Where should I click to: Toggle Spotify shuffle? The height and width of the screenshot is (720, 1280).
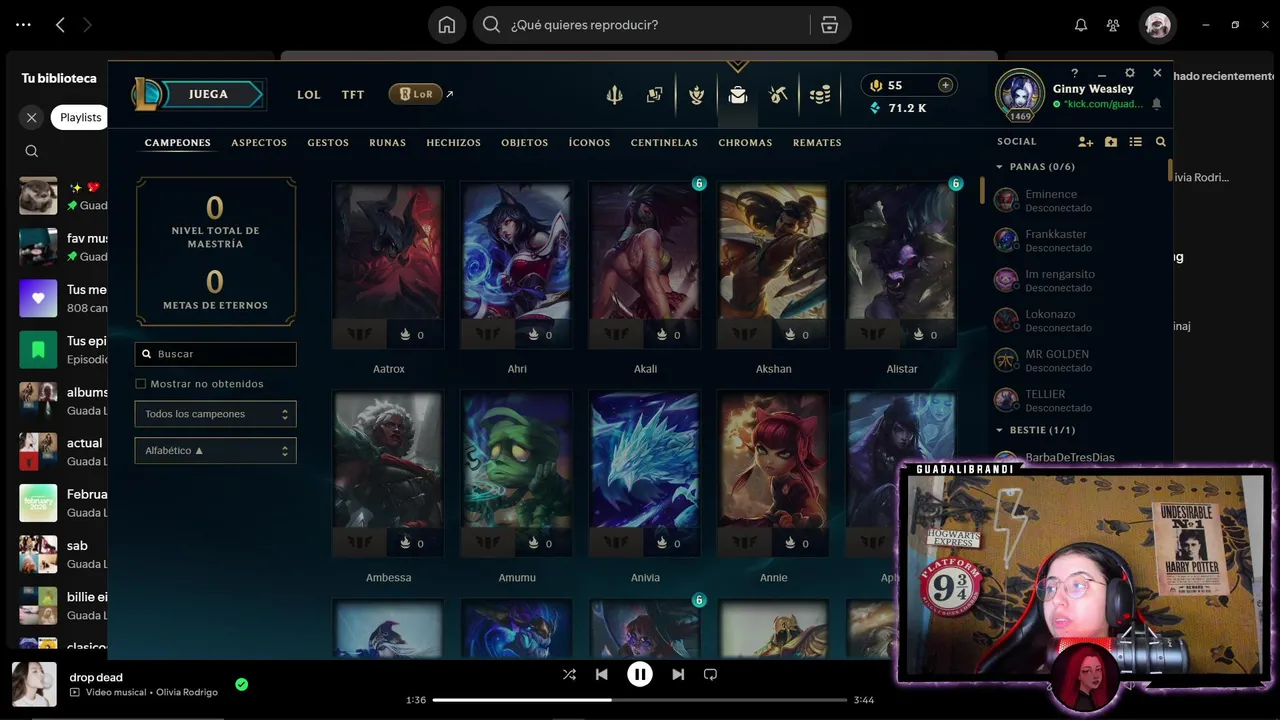(569, 674)
